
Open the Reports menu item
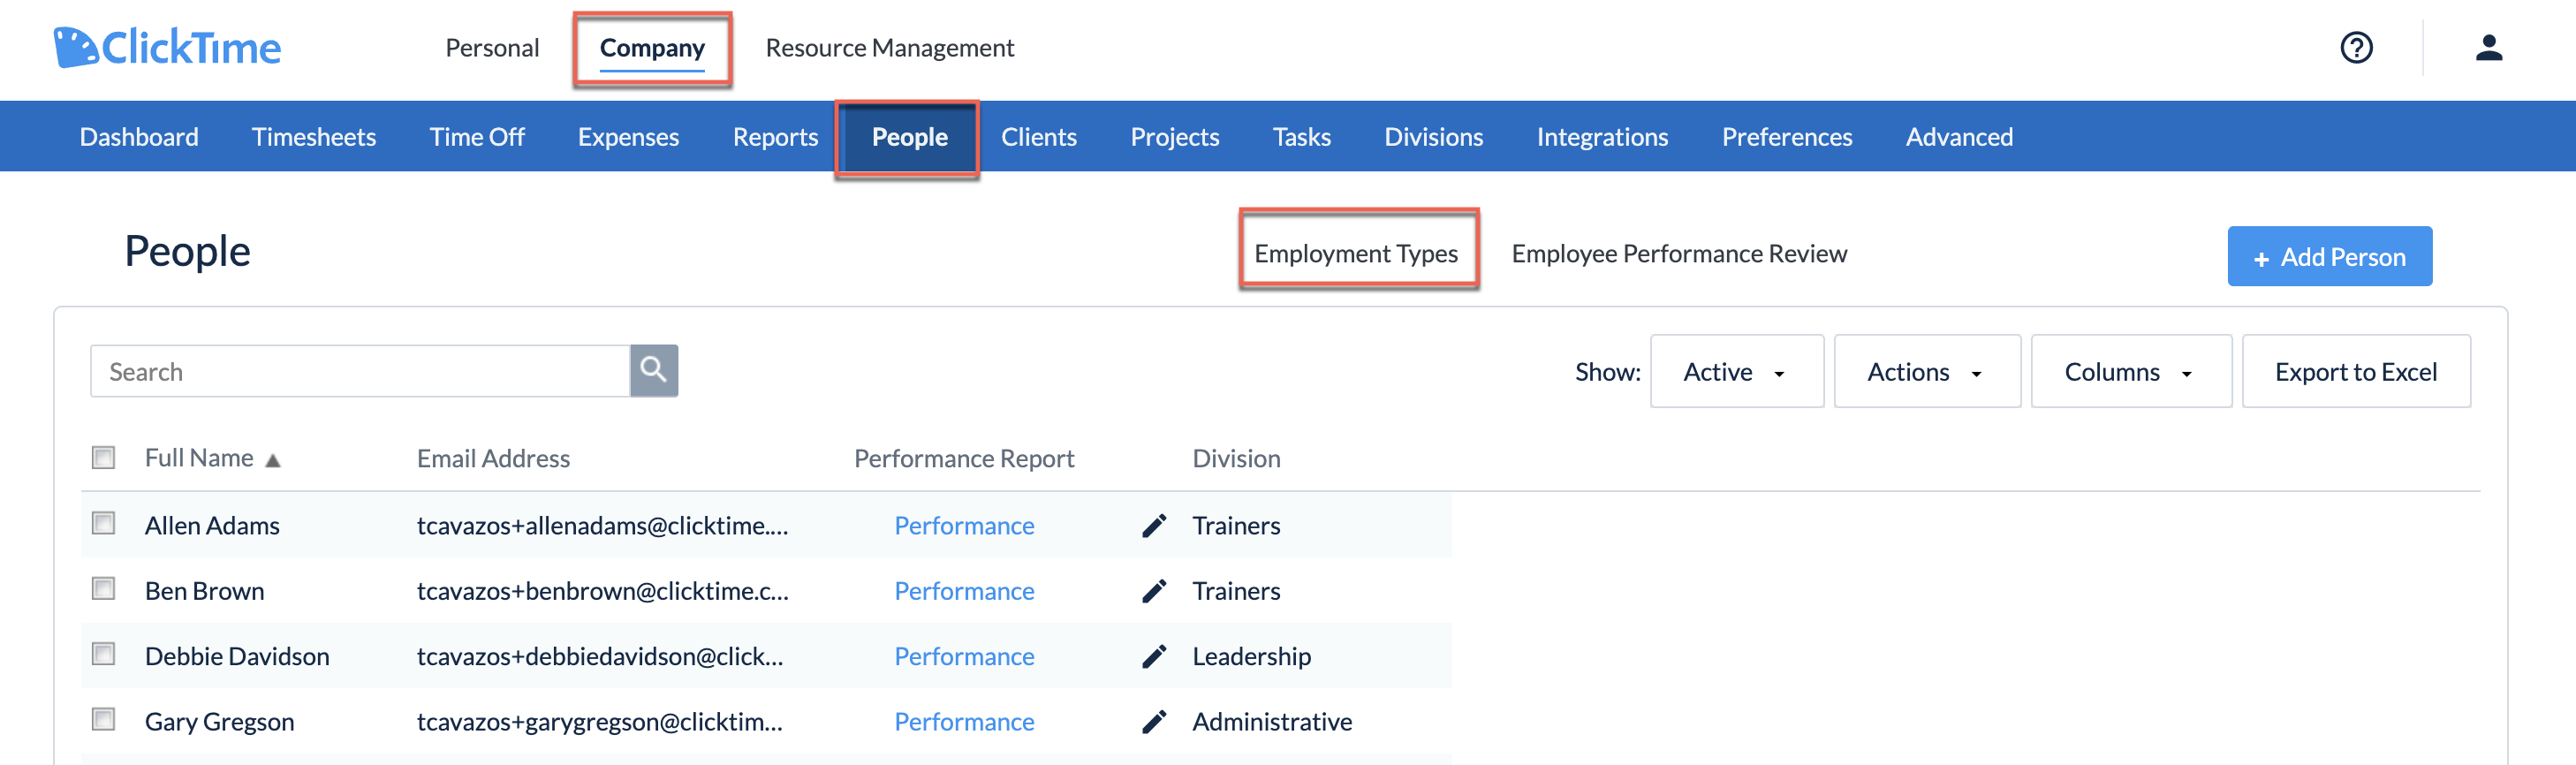click(775, 136)
